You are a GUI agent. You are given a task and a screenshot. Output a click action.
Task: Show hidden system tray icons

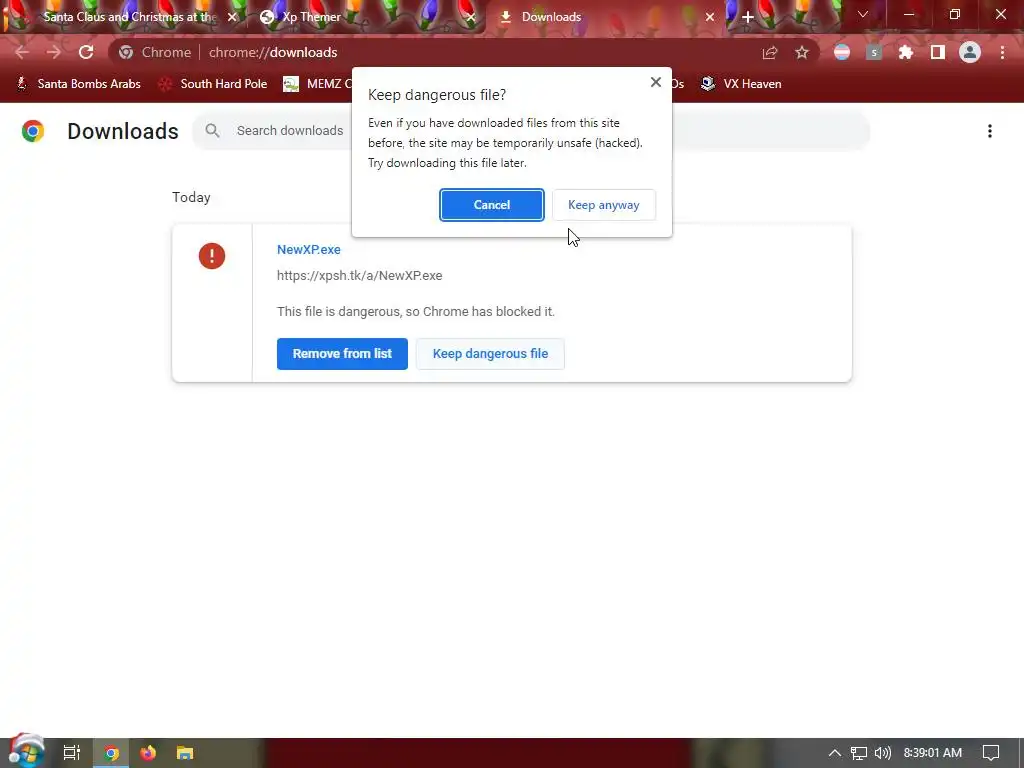(x=835, y=753)
